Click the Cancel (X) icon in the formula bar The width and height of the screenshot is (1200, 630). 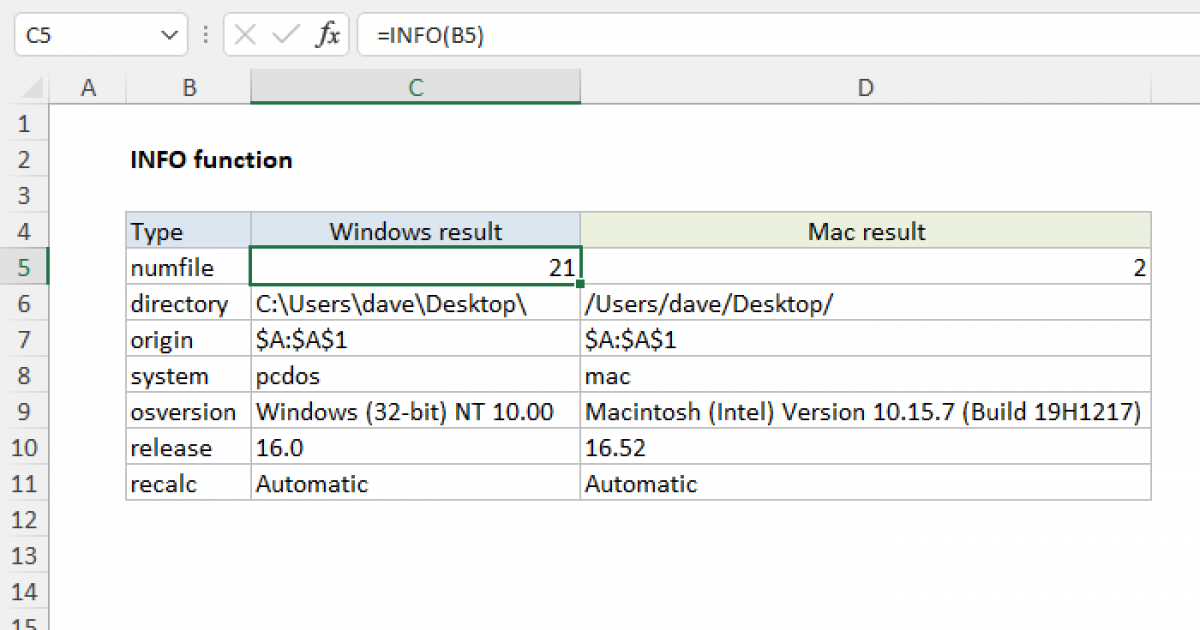[243, 34]
